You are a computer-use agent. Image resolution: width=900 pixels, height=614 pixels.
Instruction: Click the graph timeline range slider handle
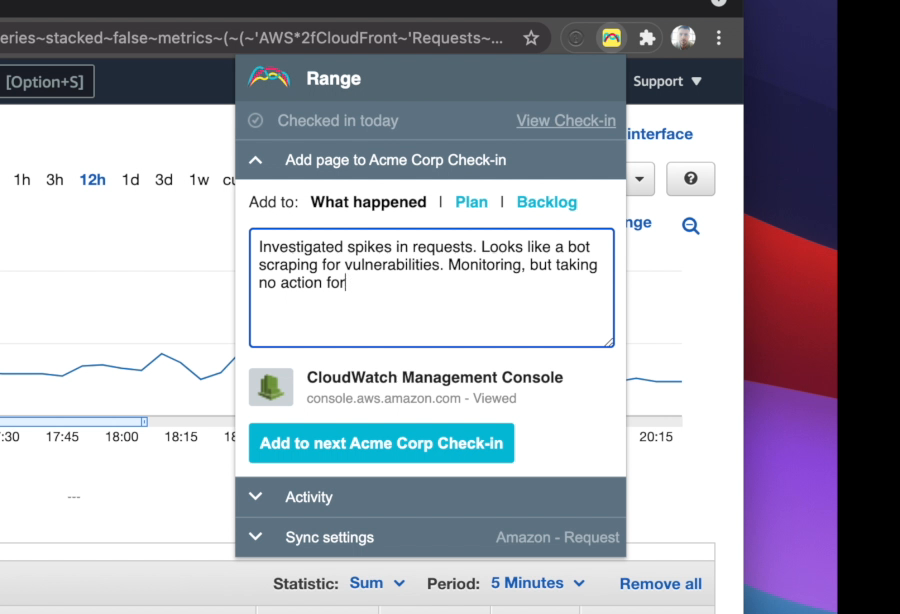pos(144,422)
